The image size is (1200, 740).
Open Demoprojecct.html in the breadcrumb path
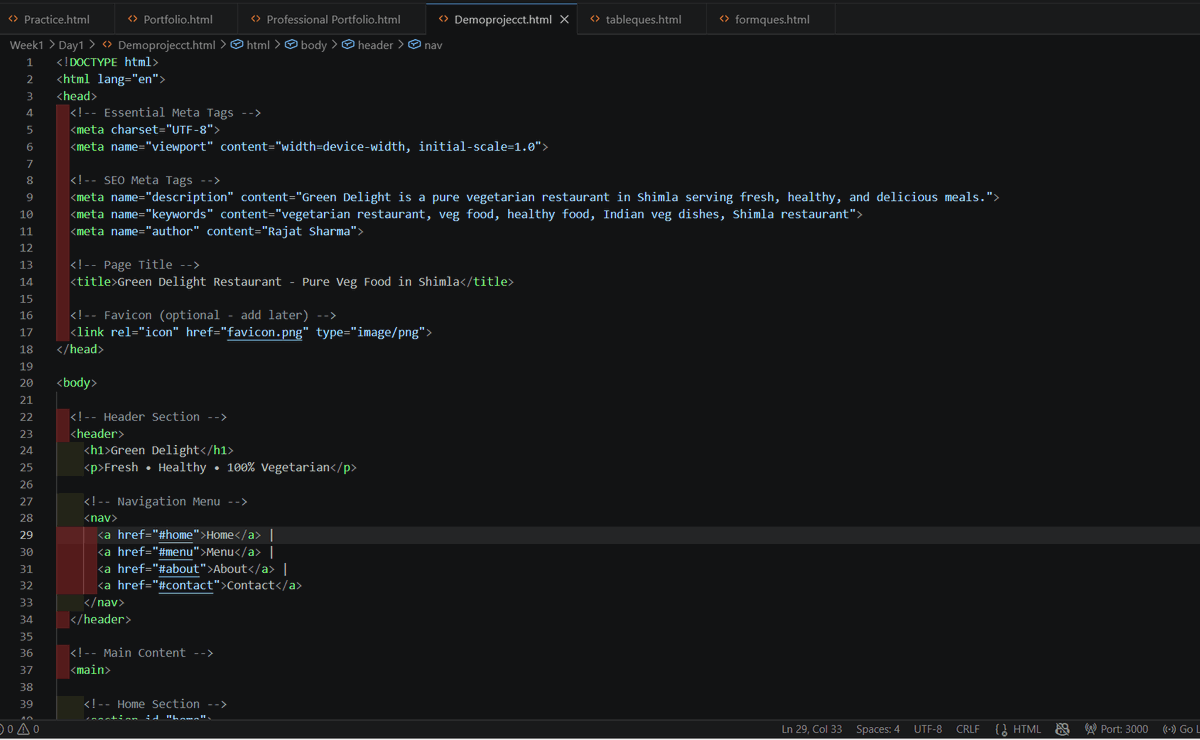pyautogui.click(x=166, y=45)
